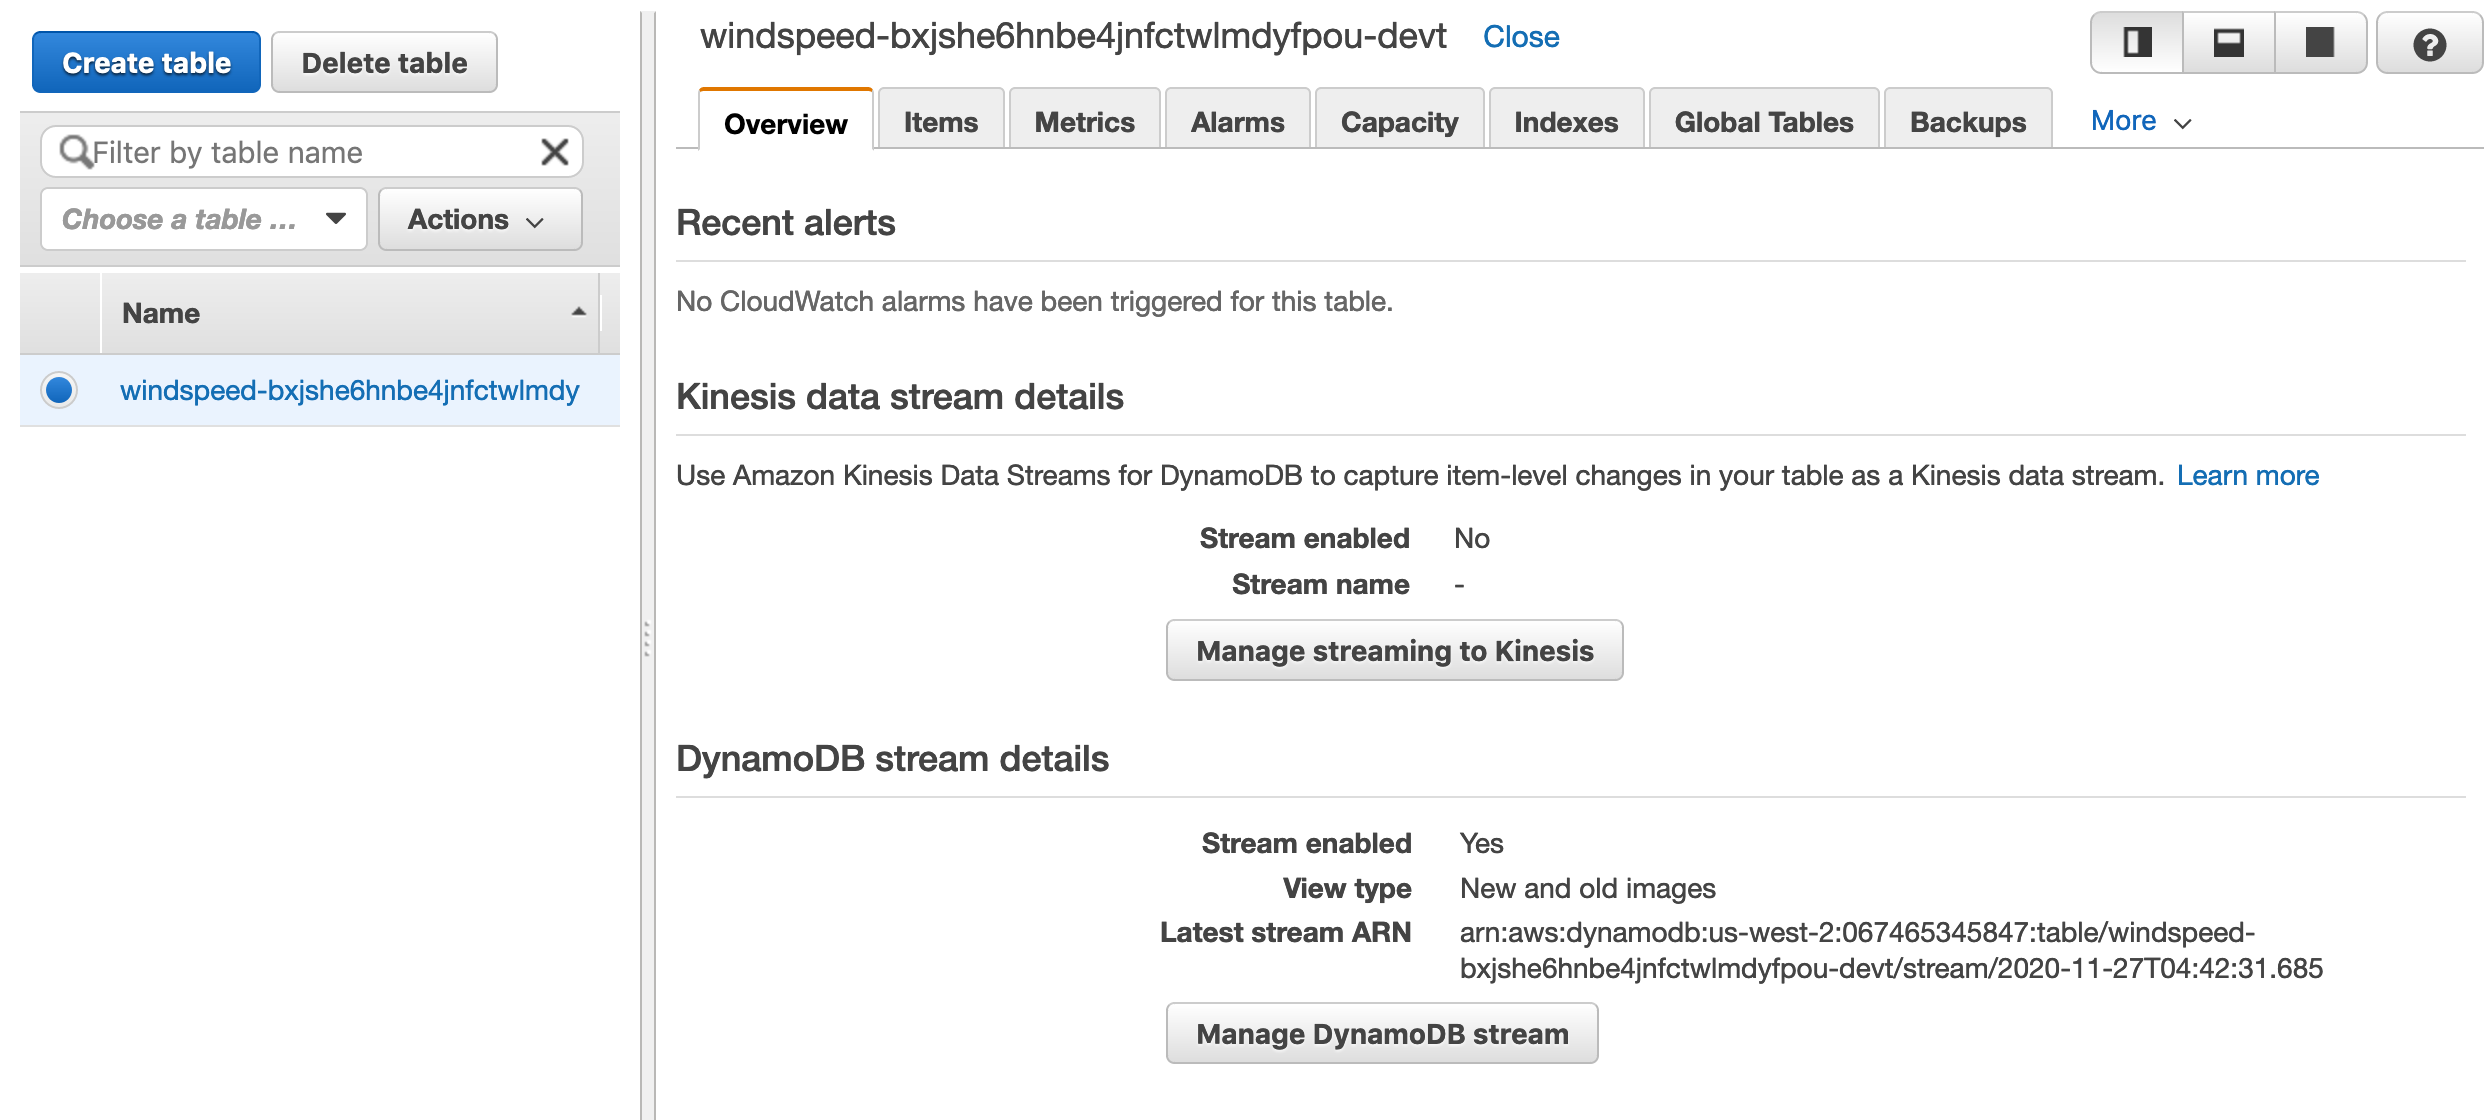
Task: Click the search magnifier icon in filter
Action: click(75, 152)
